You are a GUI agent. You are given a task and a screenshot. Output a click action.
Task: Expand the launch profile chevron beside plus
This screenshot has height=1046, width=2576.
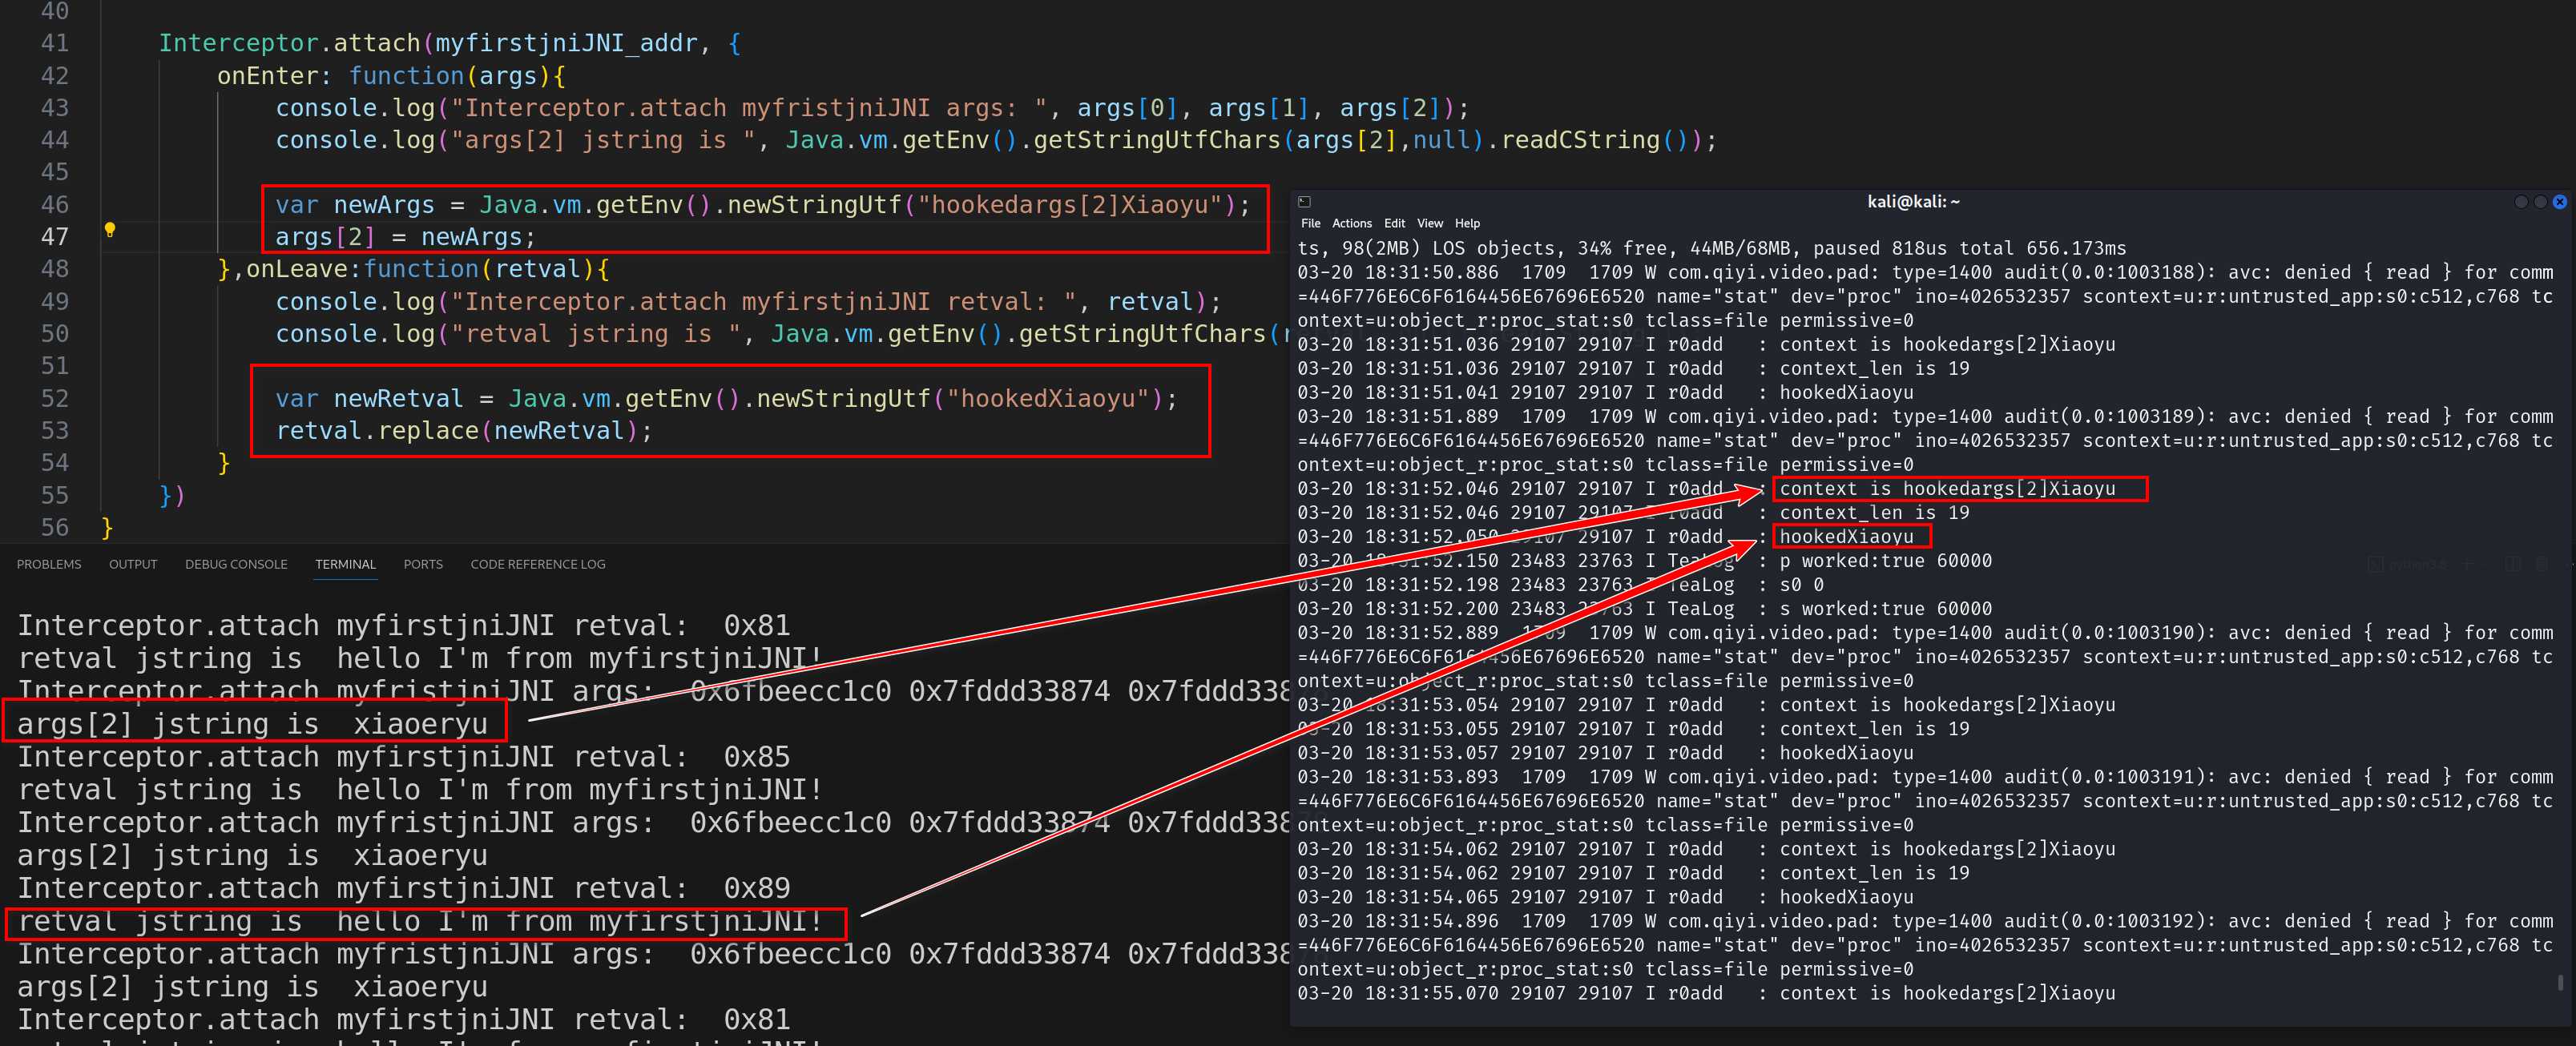[2486, 565]
